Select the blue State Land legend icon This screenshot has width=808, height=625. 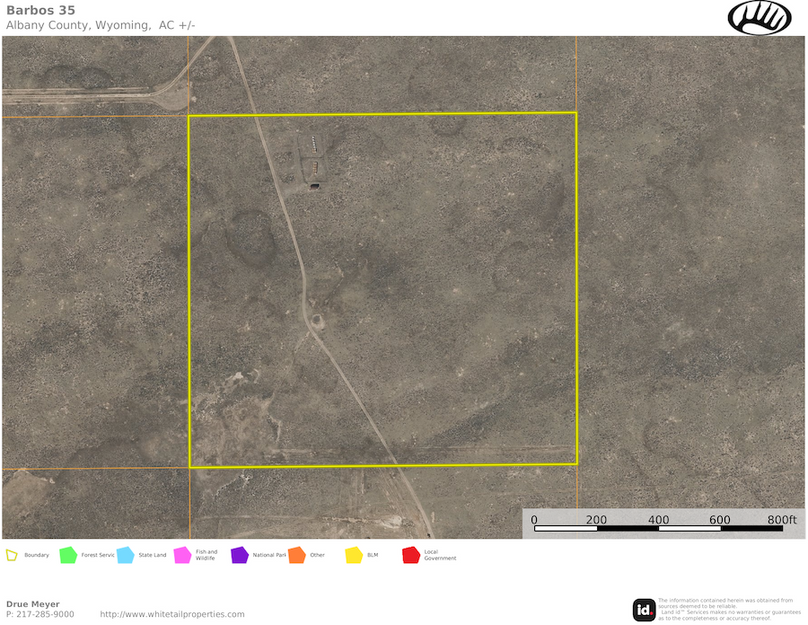pos(125,555)
